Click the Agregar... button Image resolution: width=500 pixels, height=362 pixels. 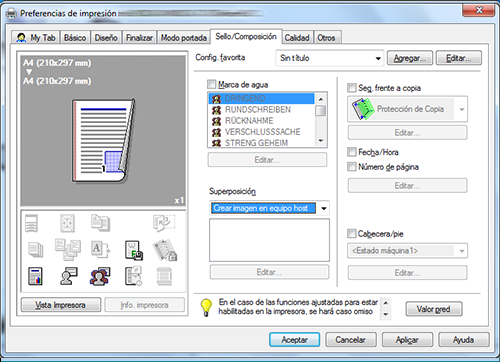click(410, 58)
